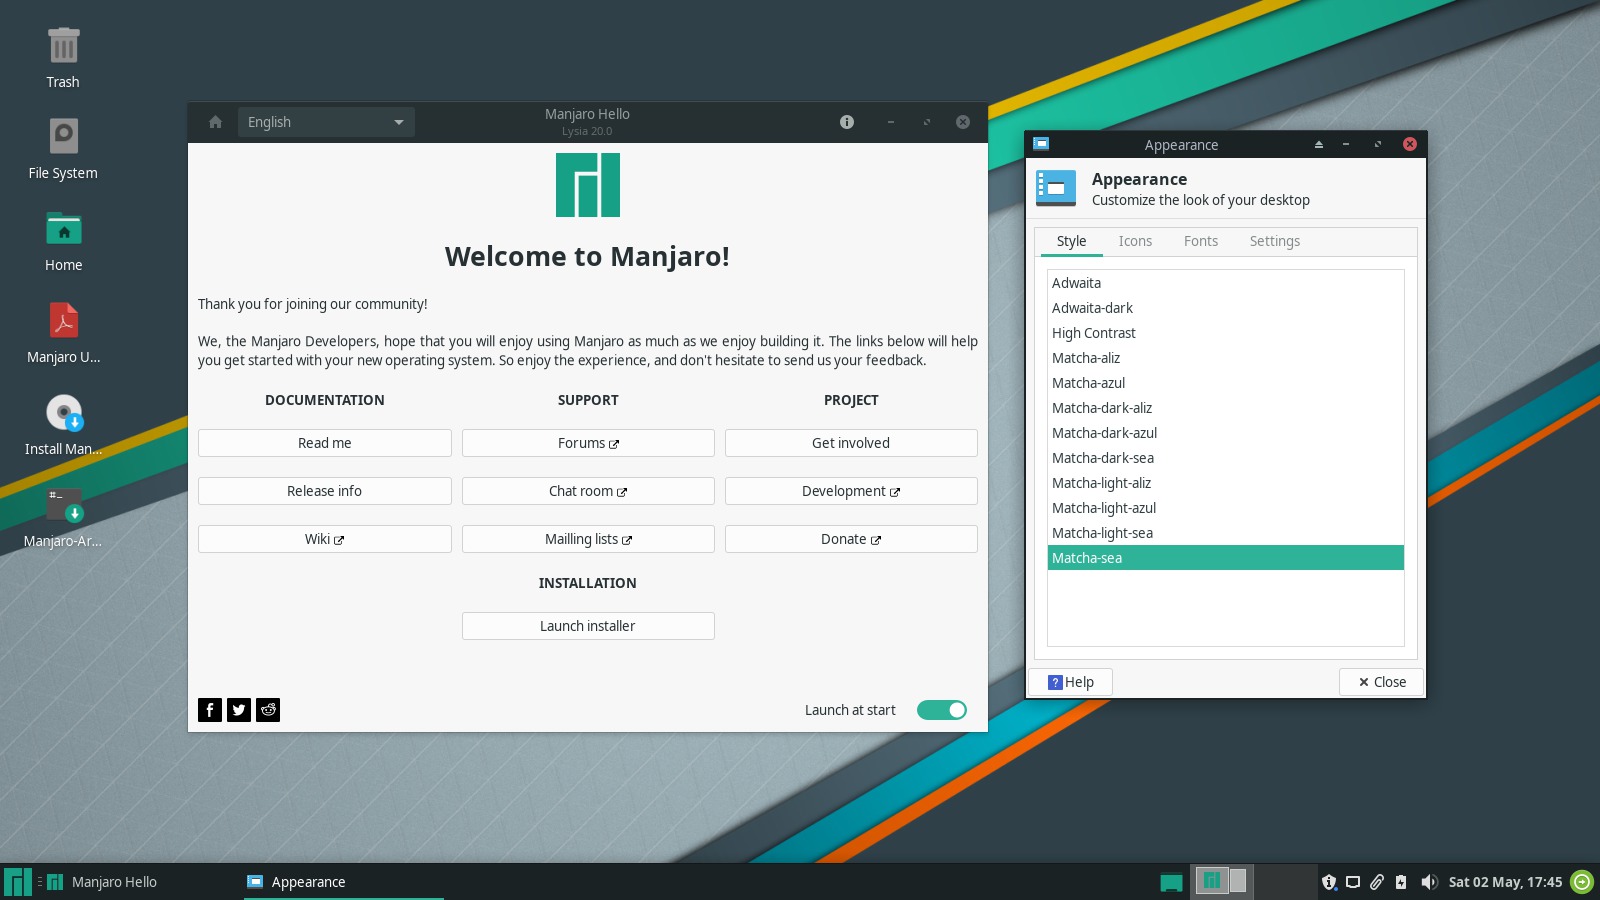
Task: Click the Donate button
Action: (x=851, y=539)
